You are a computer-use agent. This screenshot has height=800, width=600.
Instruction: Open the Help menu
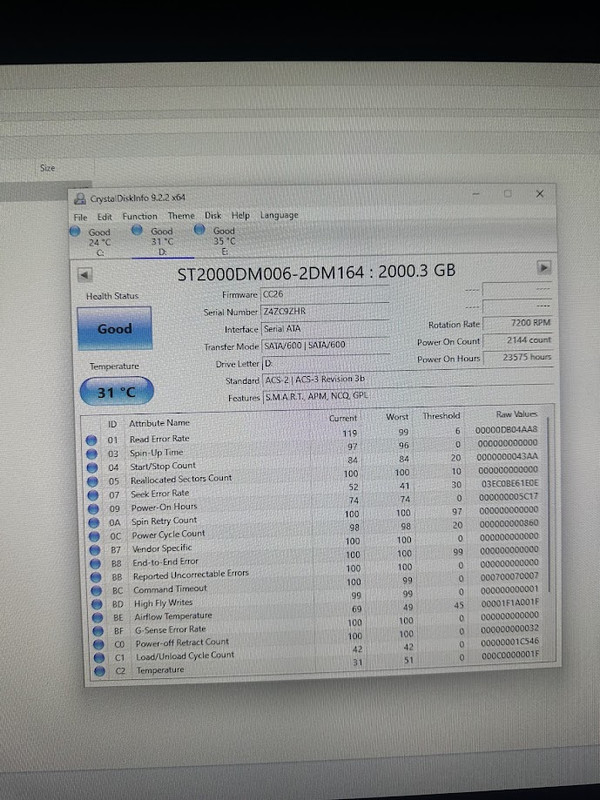point(240,215)
